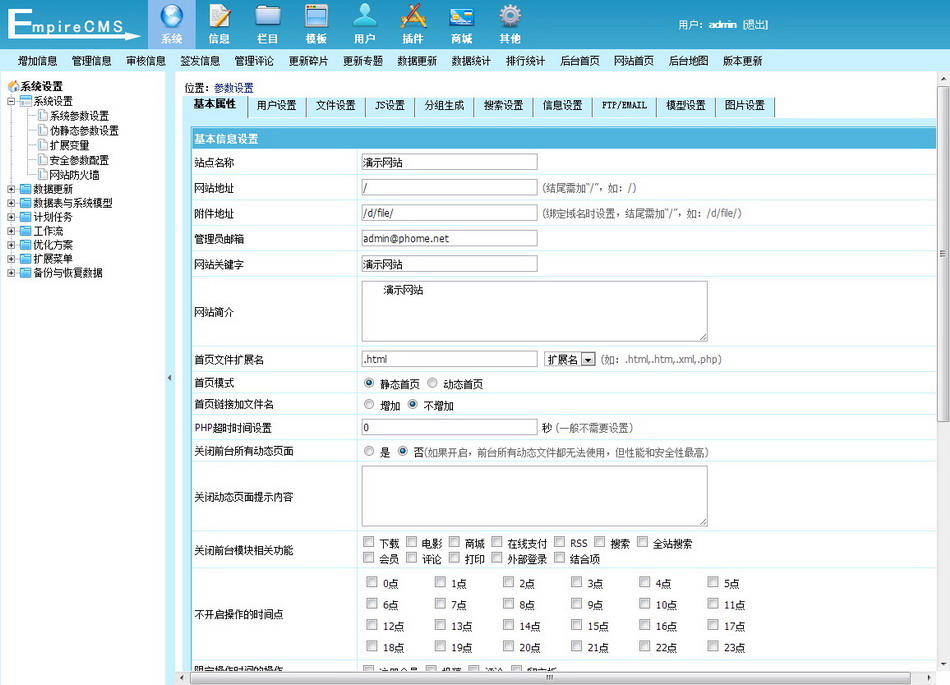Click the page icon beside 网站防火墙

[x=42, y=174]
